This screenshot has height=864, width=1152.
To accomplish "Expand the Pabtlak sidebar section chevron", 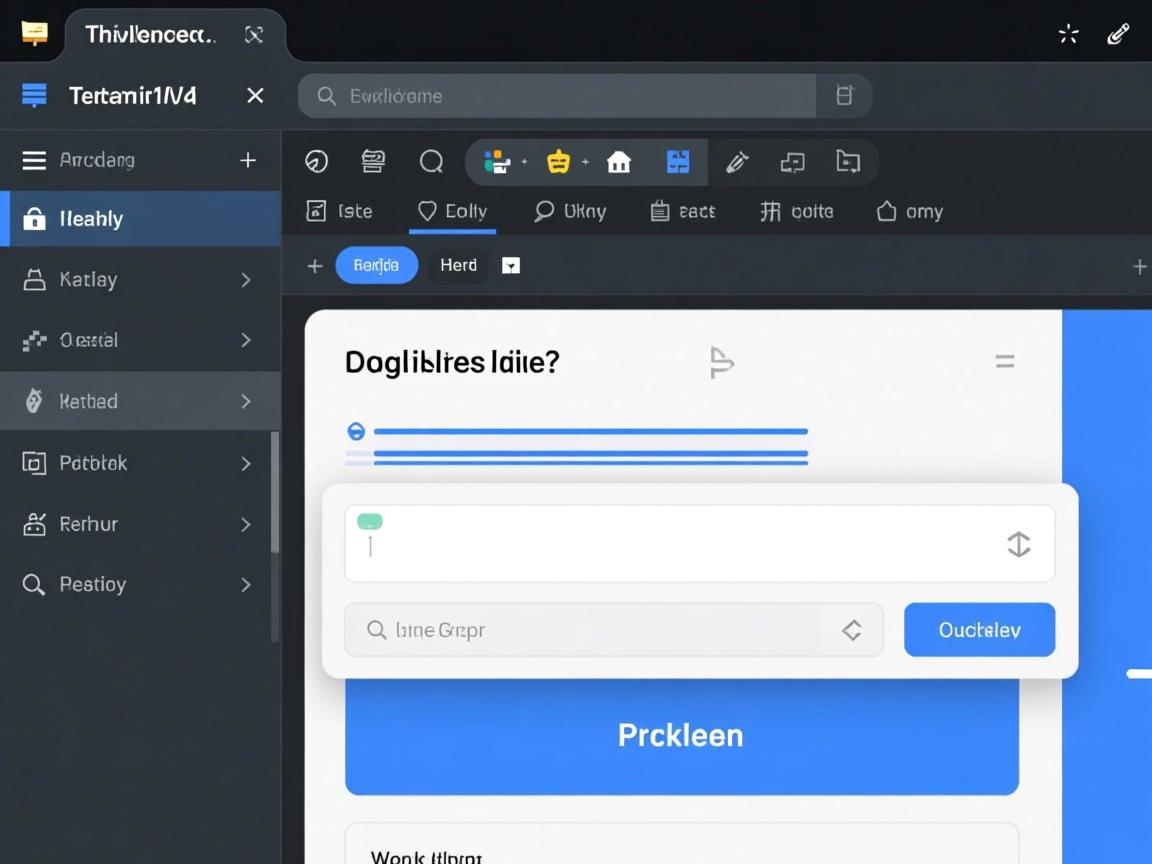I will (x=246, y=463).
